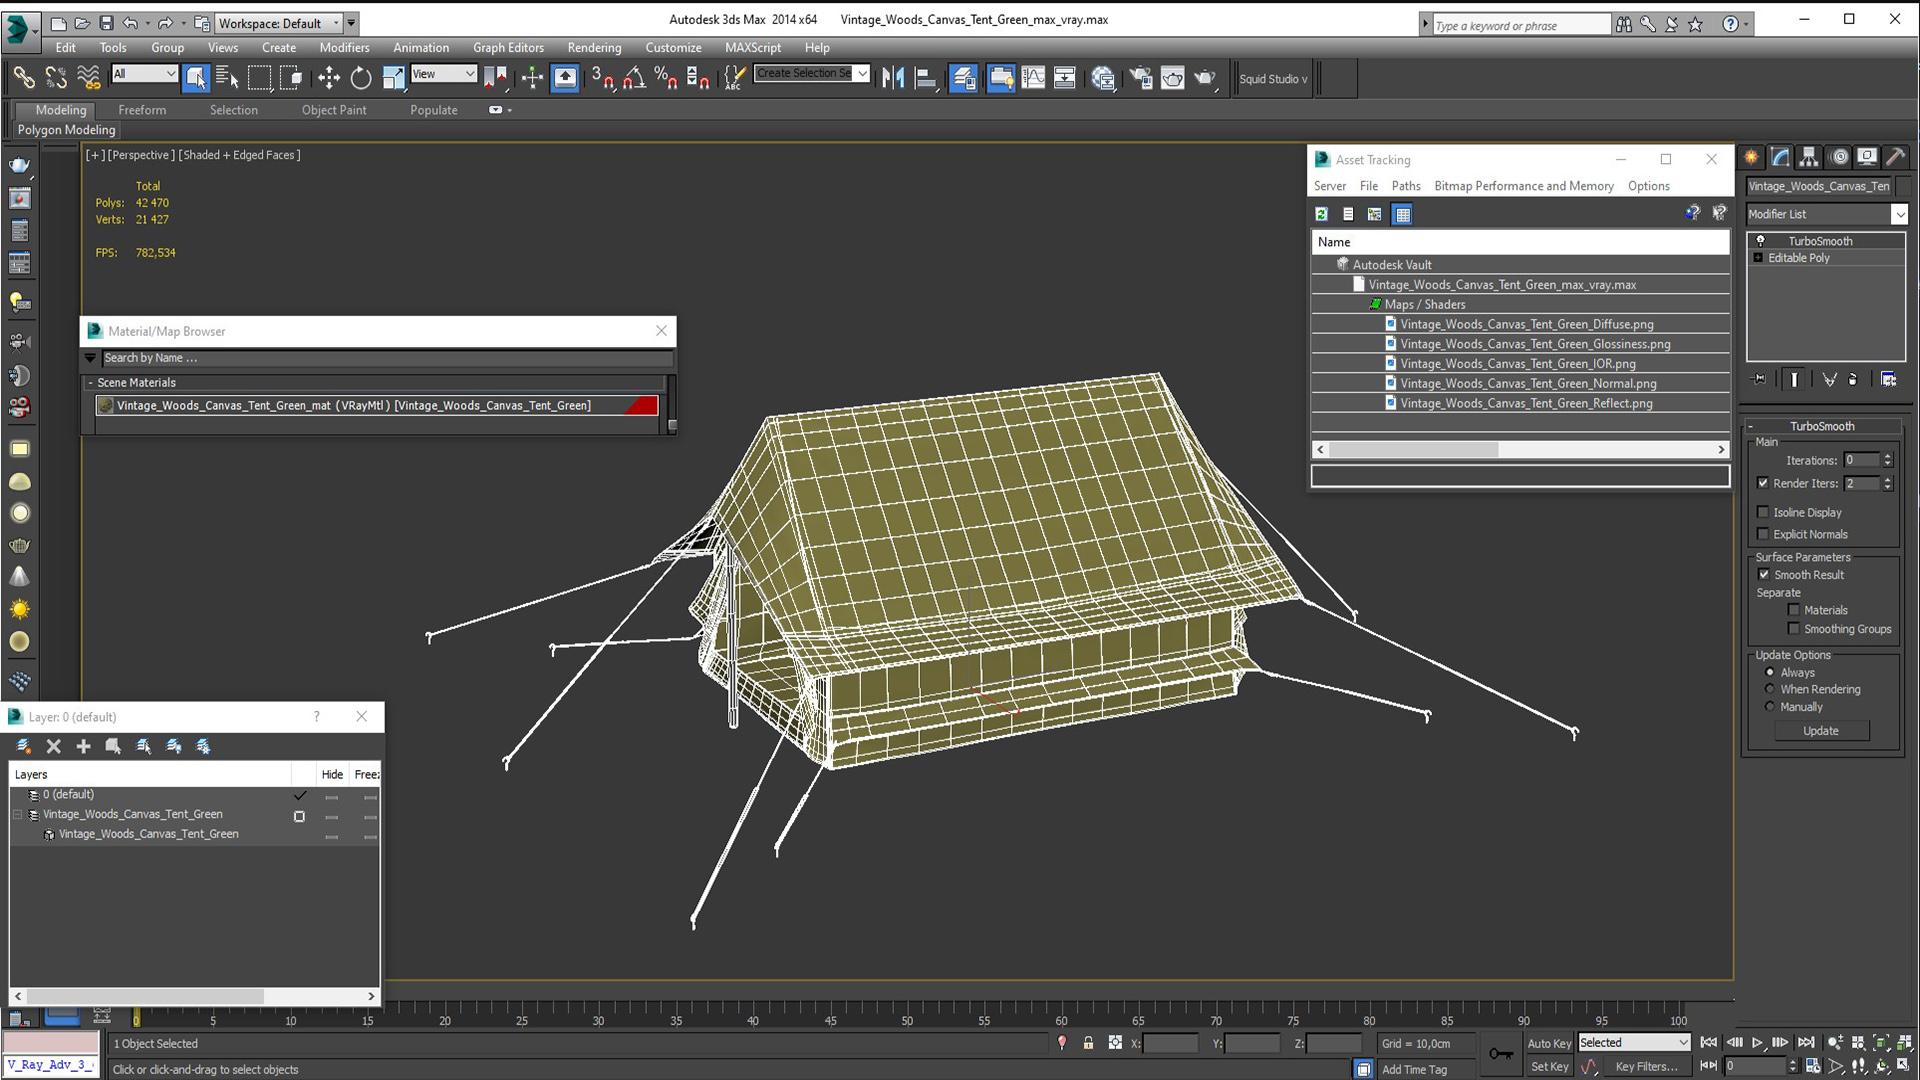Refresh the Asset Tracking list

click(x=1321, y=214)
